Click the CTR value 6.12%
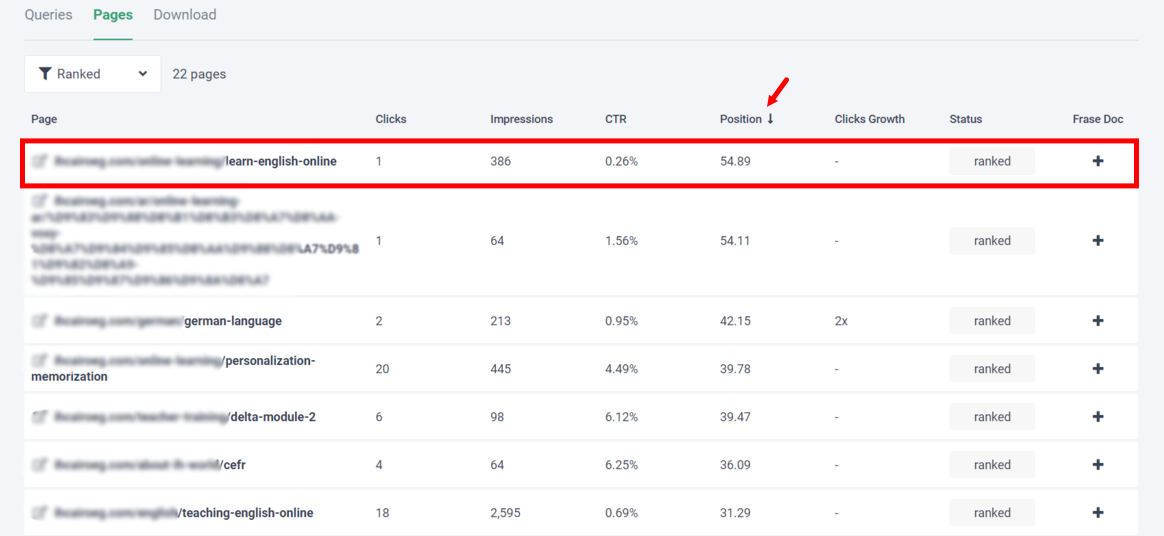 point(621,417)
